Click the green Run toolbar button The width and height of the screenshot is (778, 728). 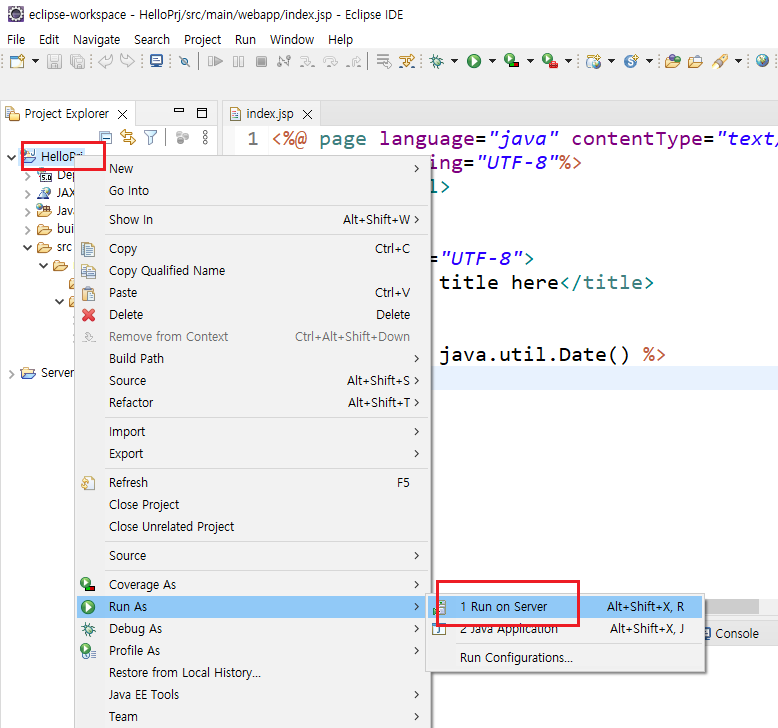pyautogui.click(x=474, y=61)
